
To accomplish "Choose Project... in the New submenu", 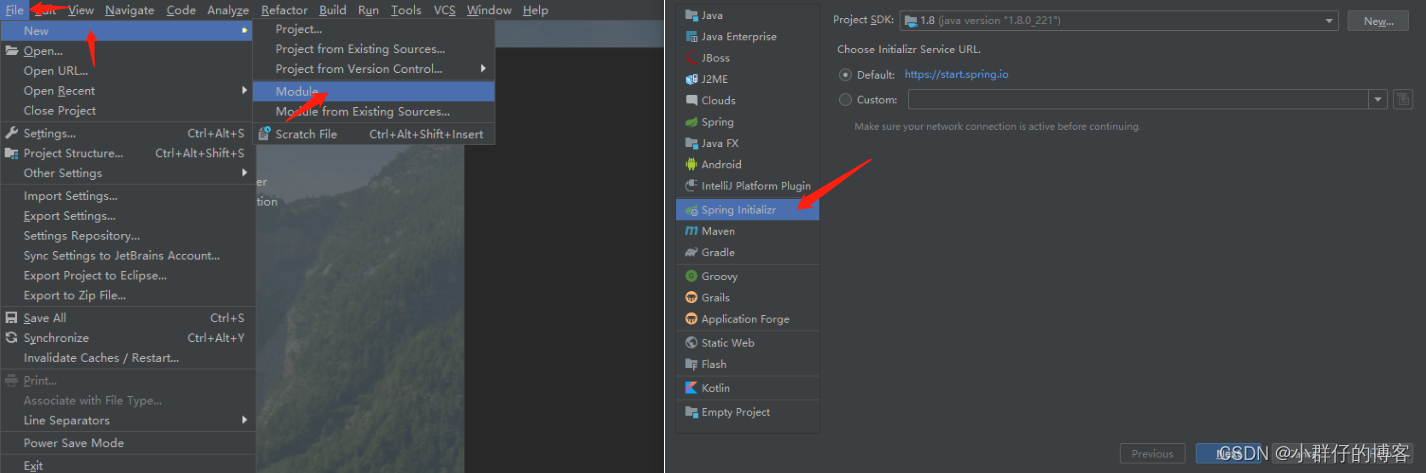I will (373, 29).
